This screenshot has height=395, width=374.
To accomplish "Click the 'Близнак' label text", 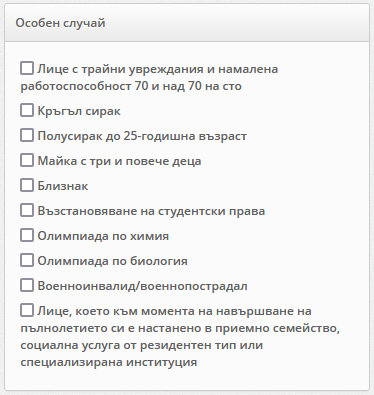I will pos(63,186).
